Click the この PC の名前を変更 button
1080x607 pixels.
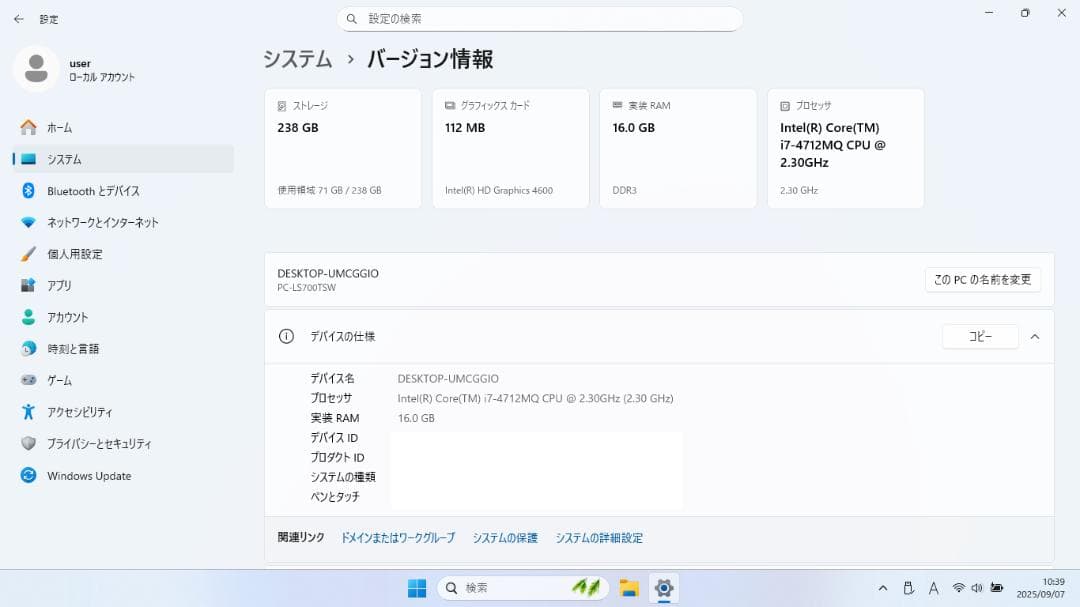984,279
